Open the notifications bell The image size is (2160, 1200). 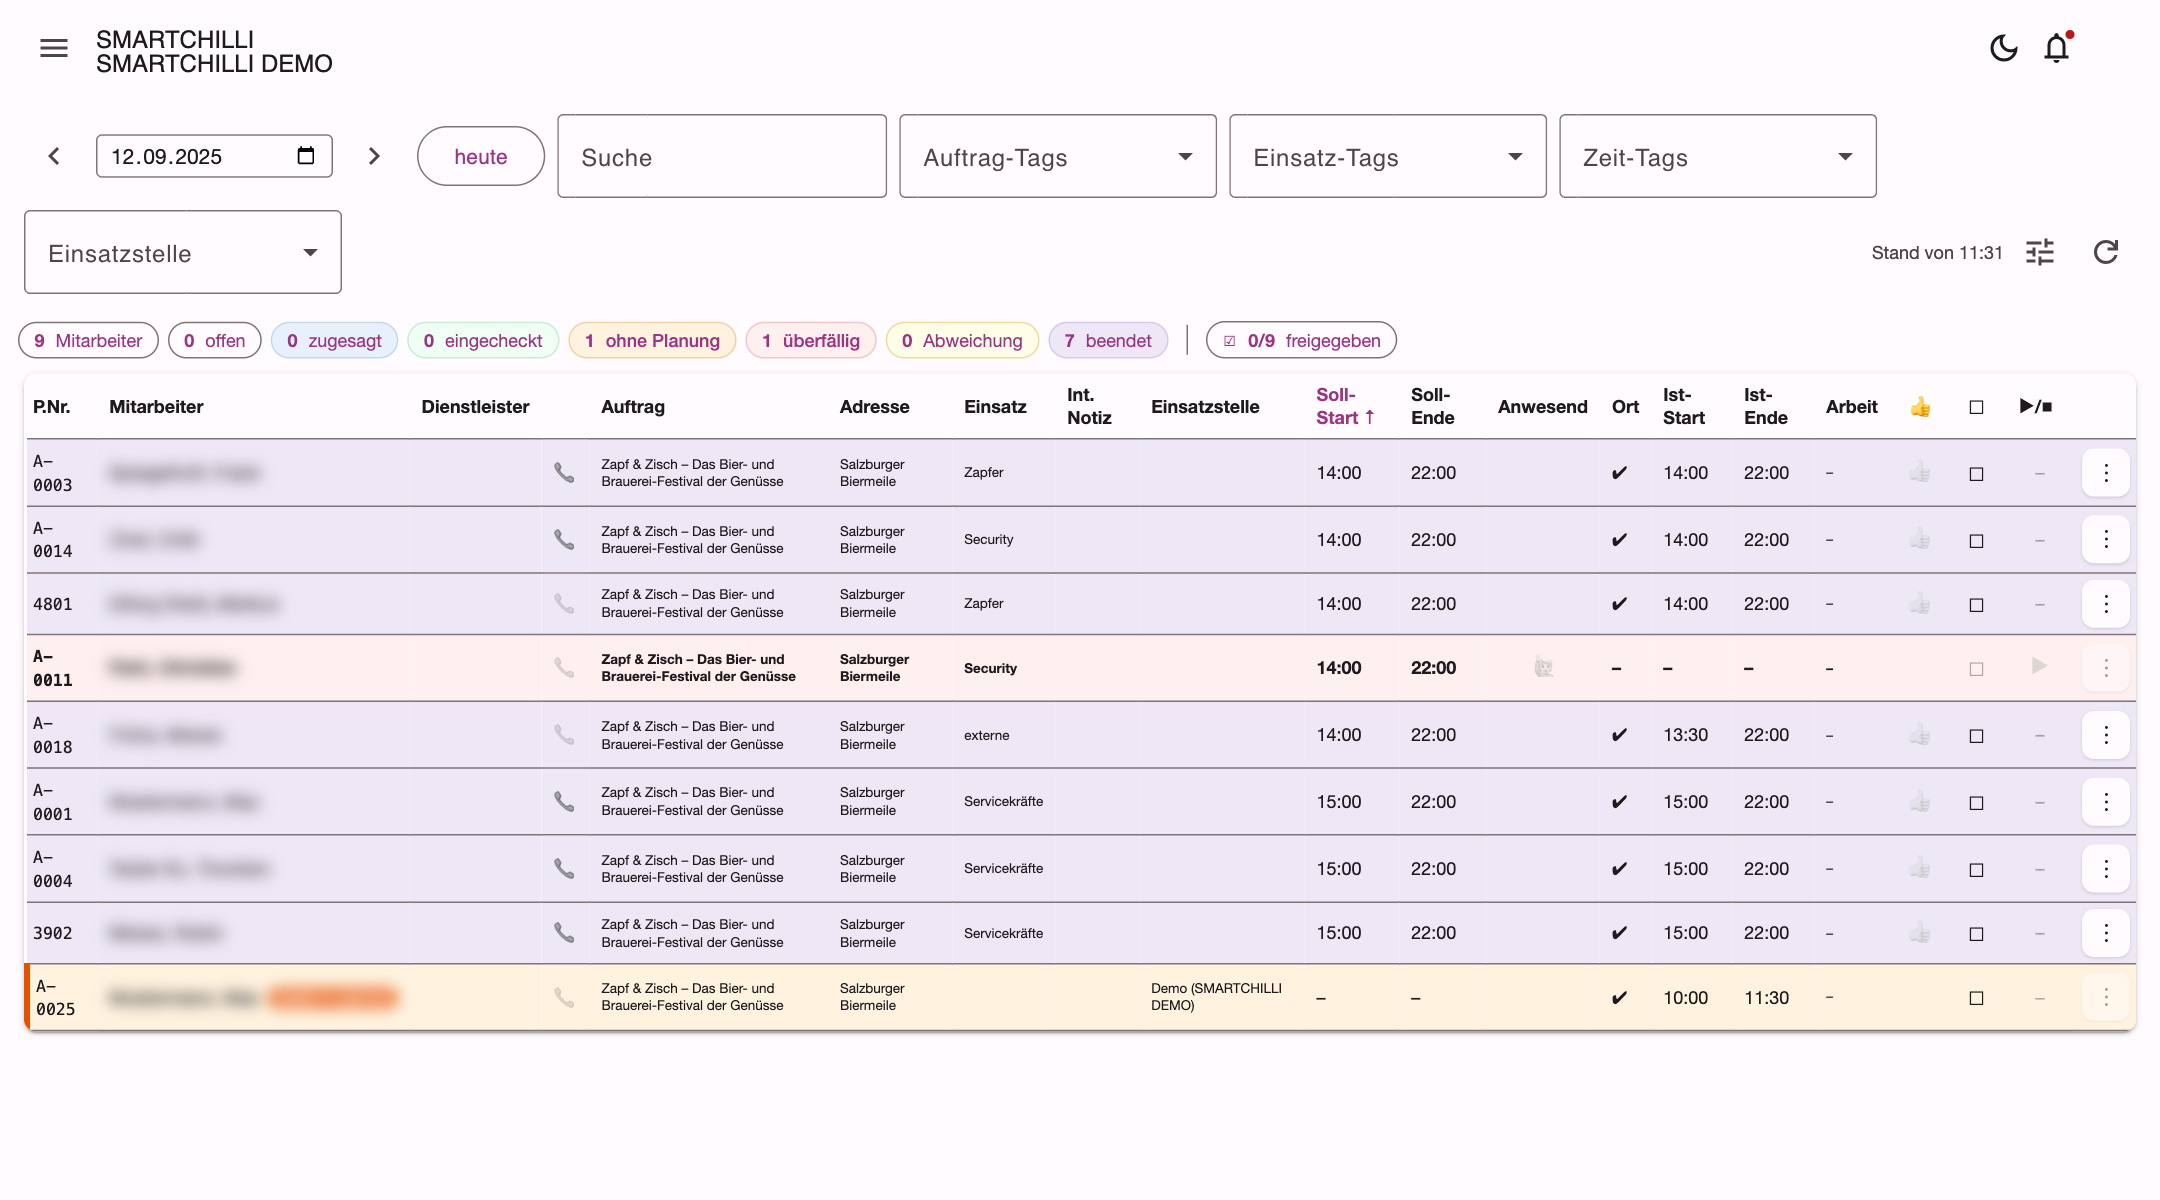2057,48
